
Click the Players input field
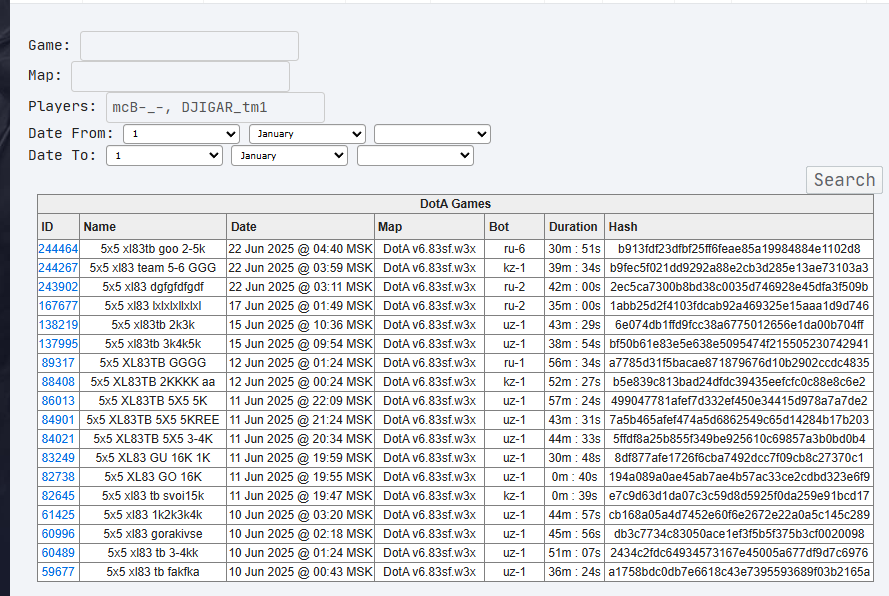pos(215,107)
